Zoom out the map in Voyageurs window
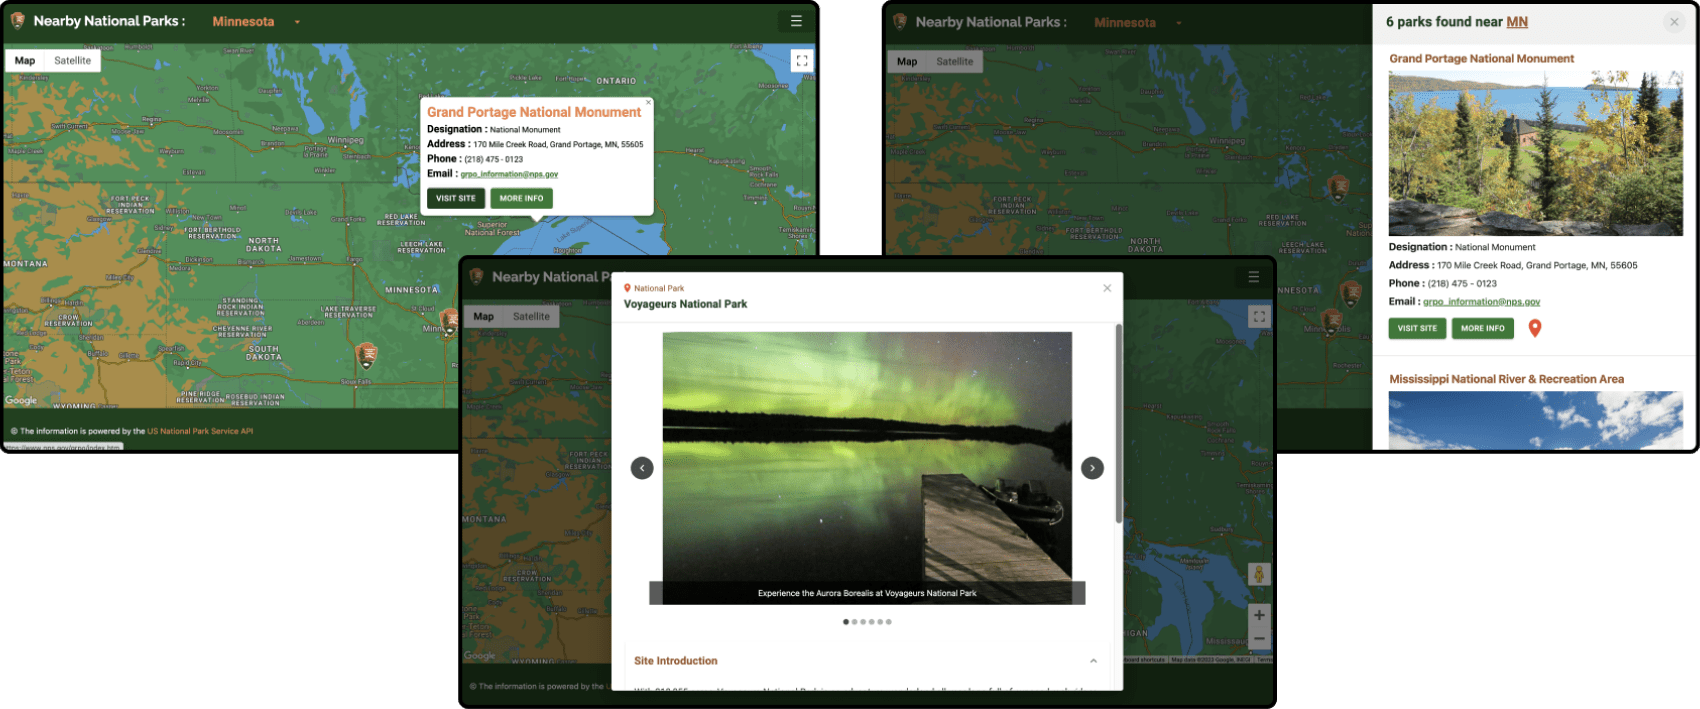 click(x=1259, y=639)
